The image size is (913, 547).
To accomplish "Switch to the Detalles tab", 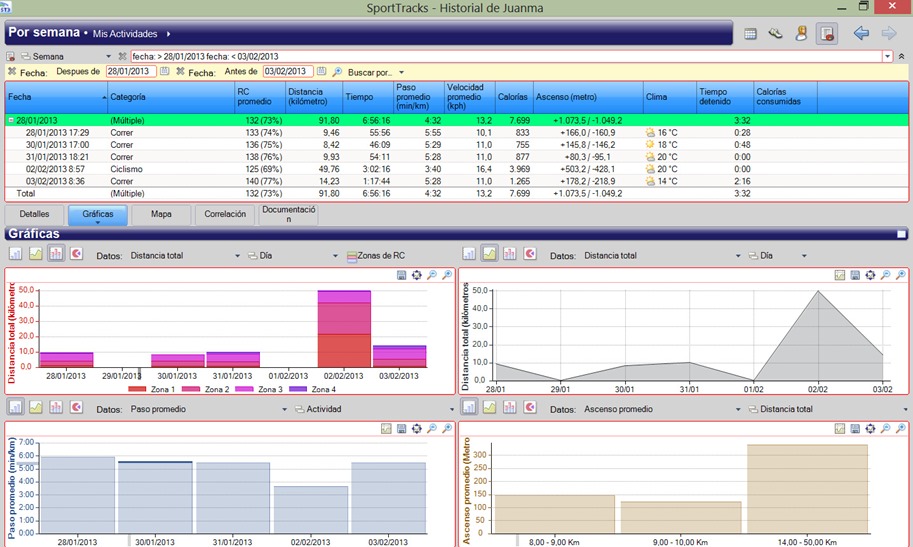I will point(34,214).
